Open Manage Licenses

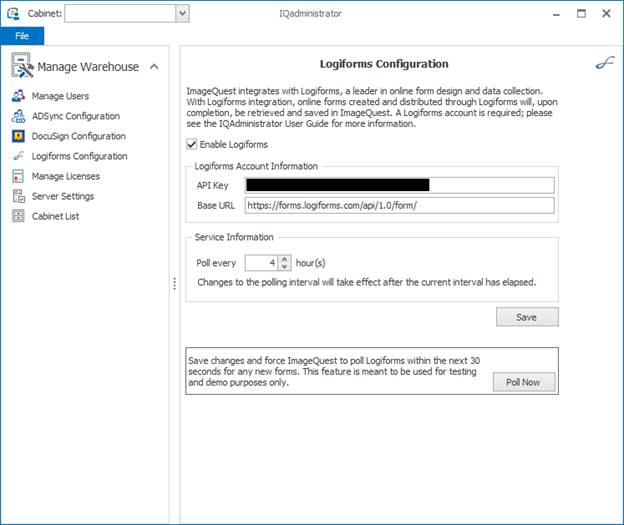pyautogui.click(x=66, y=176)
